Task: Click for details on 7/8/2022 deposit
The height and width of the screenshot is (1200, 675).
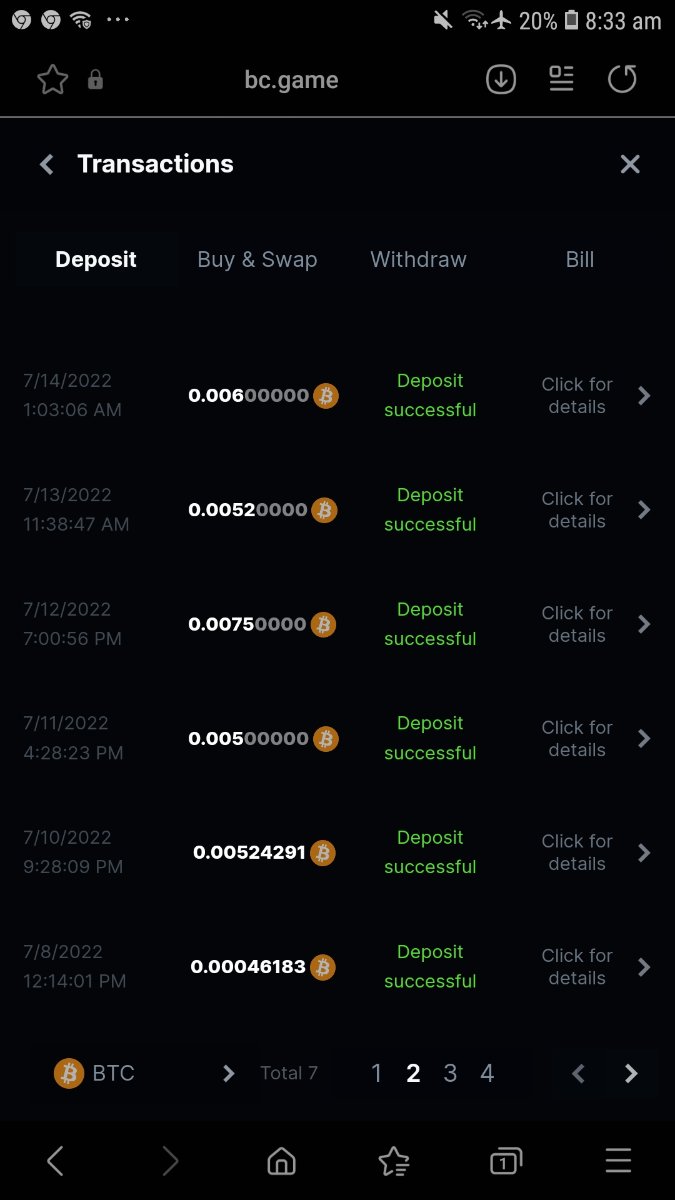Action: (x=577, y=967)
